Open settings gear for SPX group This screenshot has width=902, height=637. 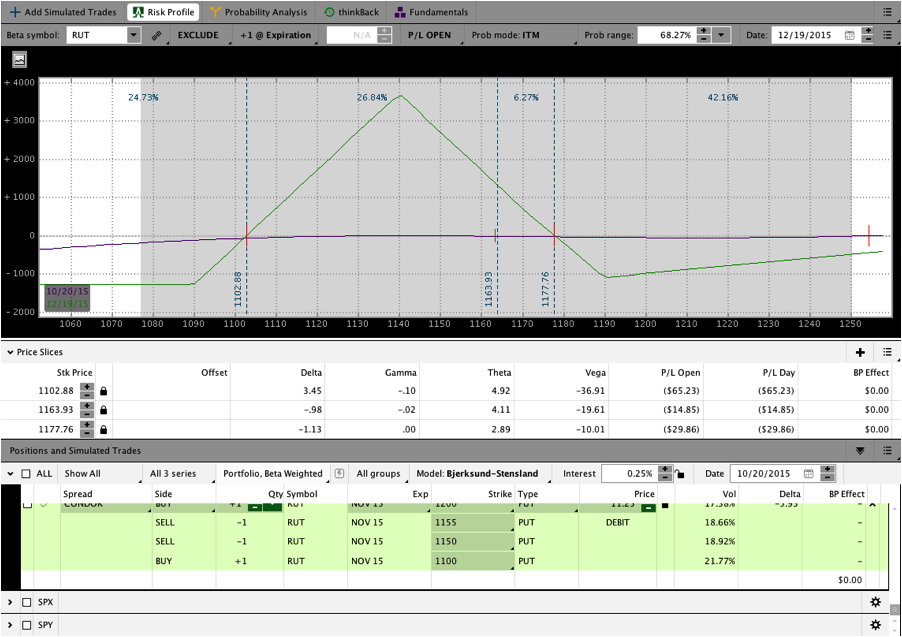pyautogui.click(x=876, y=602)
